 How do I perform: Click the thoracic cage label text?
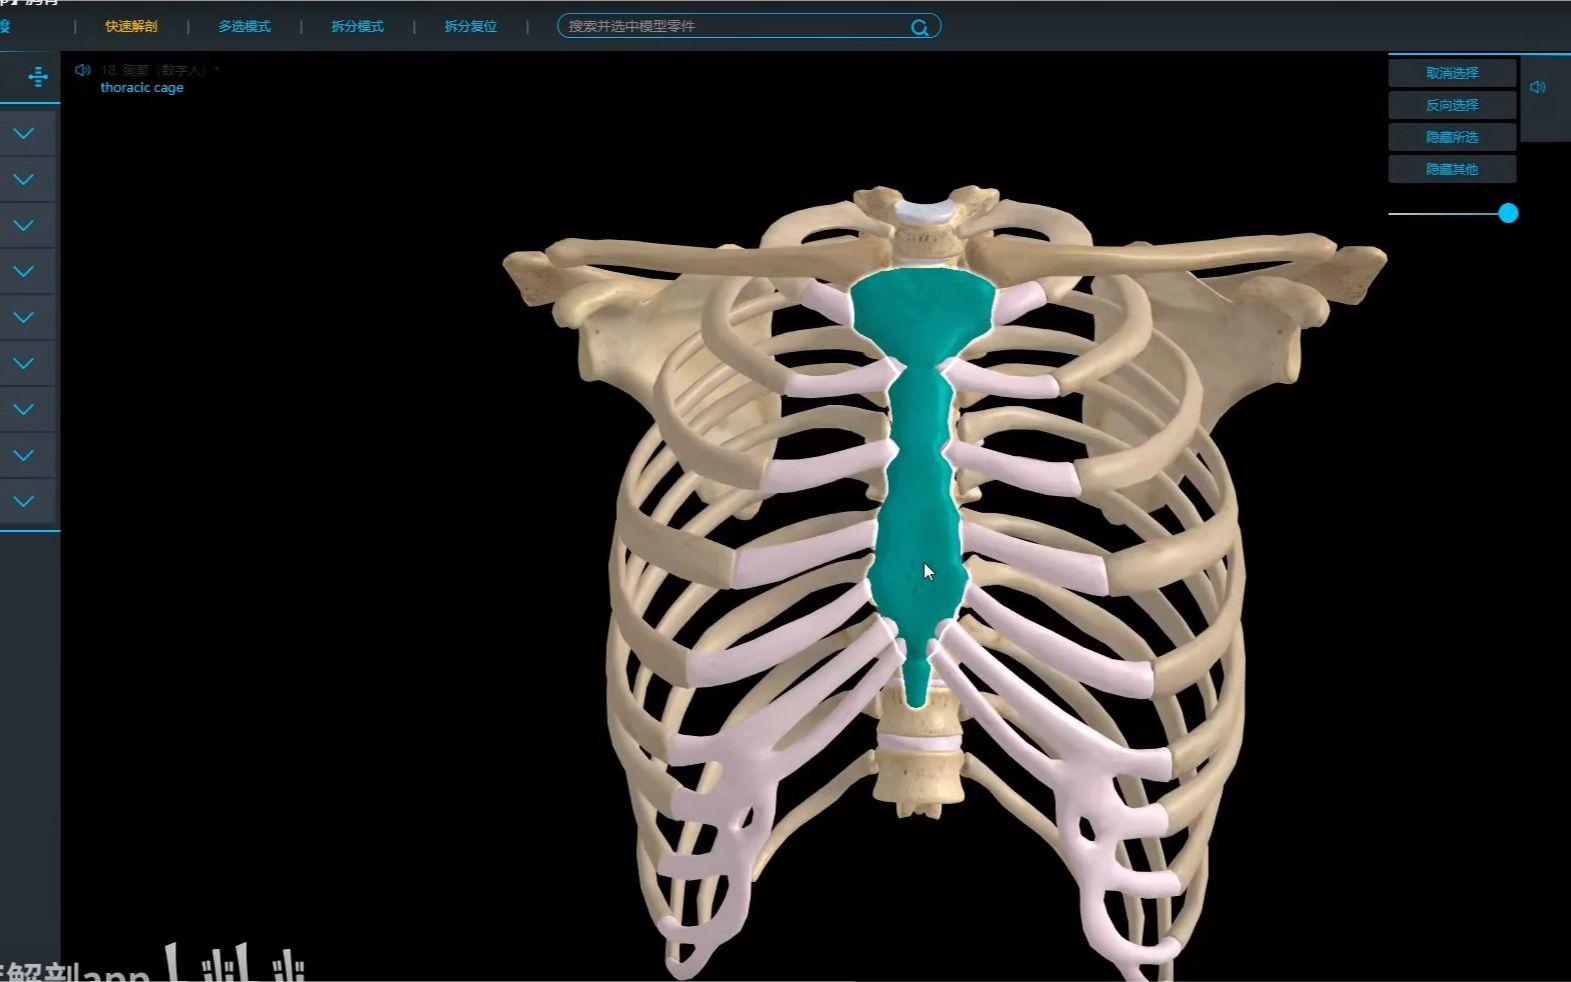(142, 88)
